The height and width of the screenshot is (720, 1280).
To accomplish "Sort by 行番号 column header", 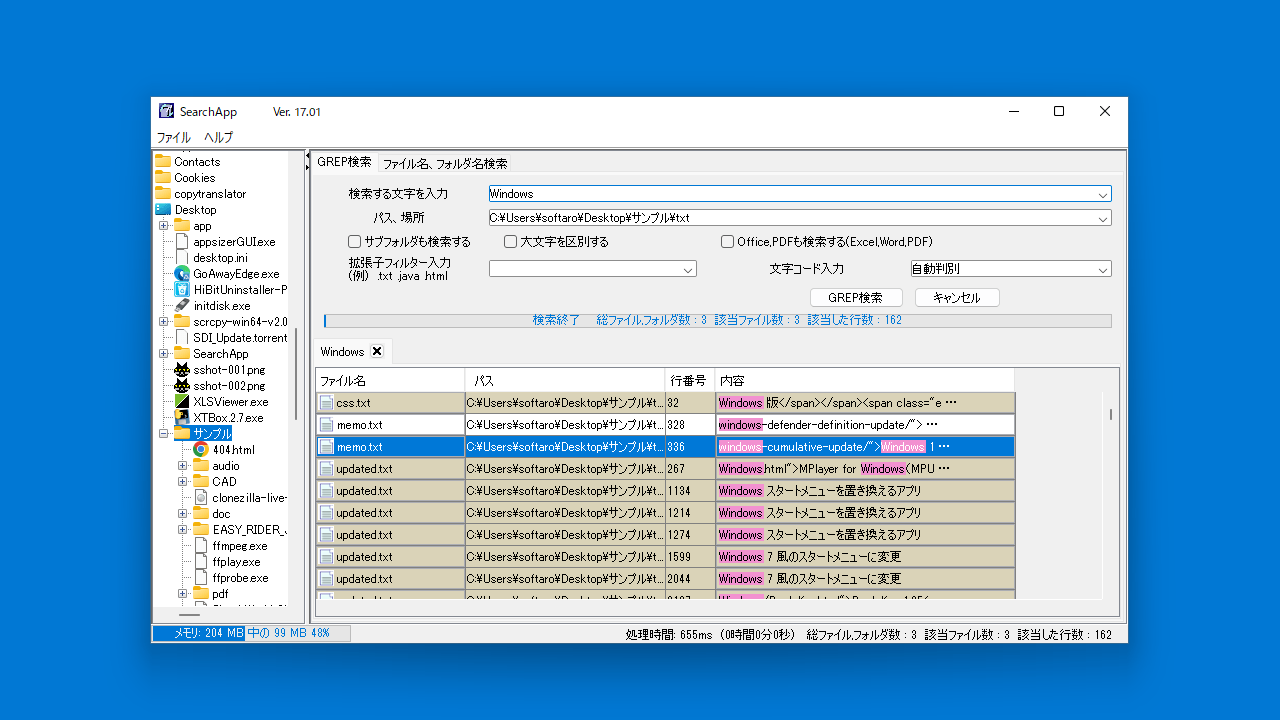I will pyautogui.click(x=691, y=381).
